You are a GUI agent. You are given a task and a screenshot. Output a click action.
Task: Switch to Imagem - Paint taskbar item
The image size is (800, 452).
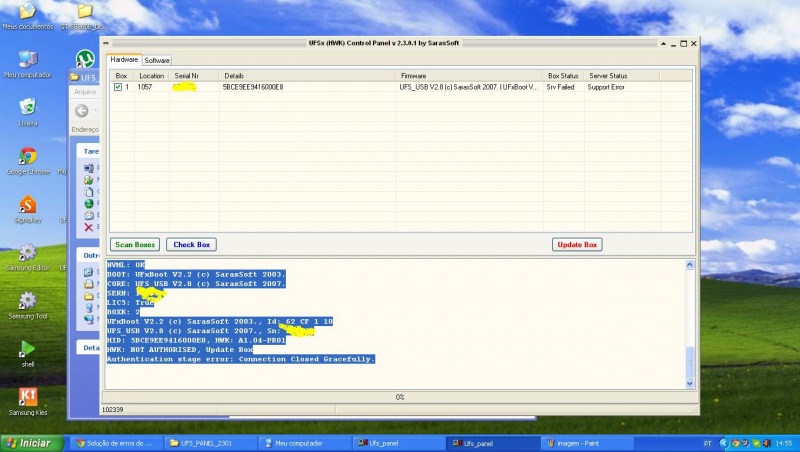pos(586,443)
